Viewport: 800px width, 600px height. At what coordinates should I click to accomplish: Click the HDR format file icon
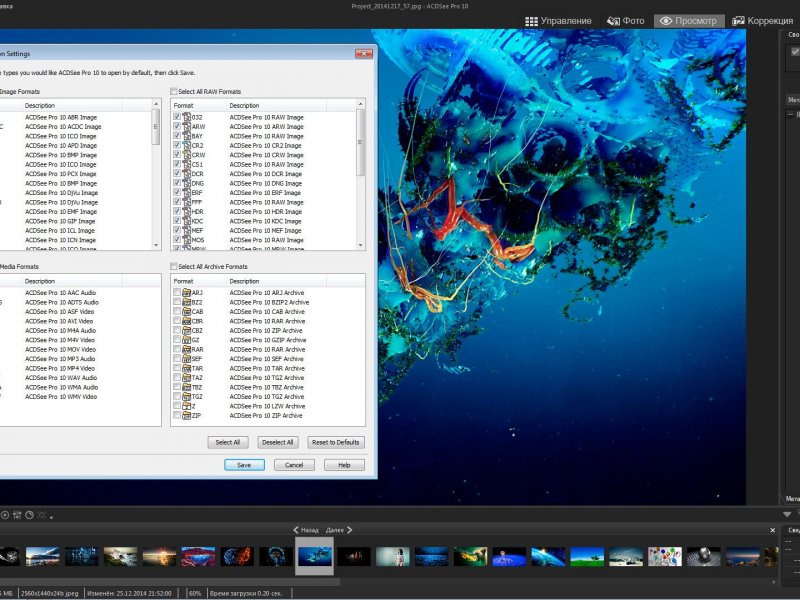coord(187,211)
